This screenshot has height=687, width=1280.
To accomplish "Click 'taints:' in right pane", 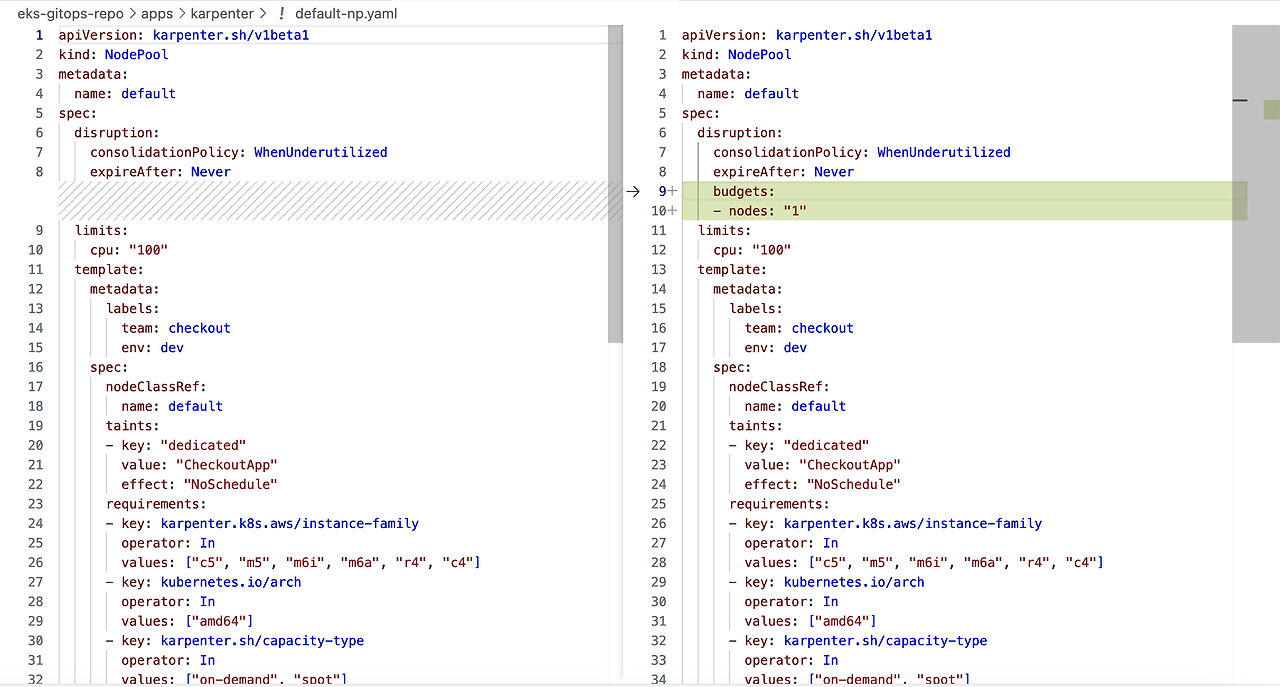I will coord(756,426).
